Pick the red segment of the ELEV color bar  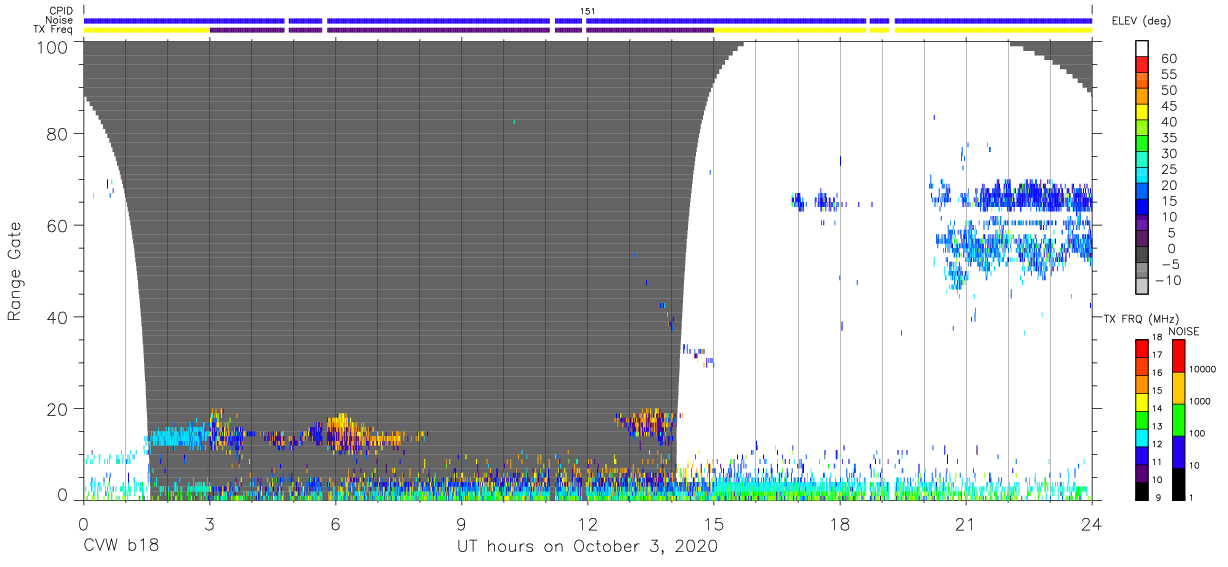coord(1143,66)
